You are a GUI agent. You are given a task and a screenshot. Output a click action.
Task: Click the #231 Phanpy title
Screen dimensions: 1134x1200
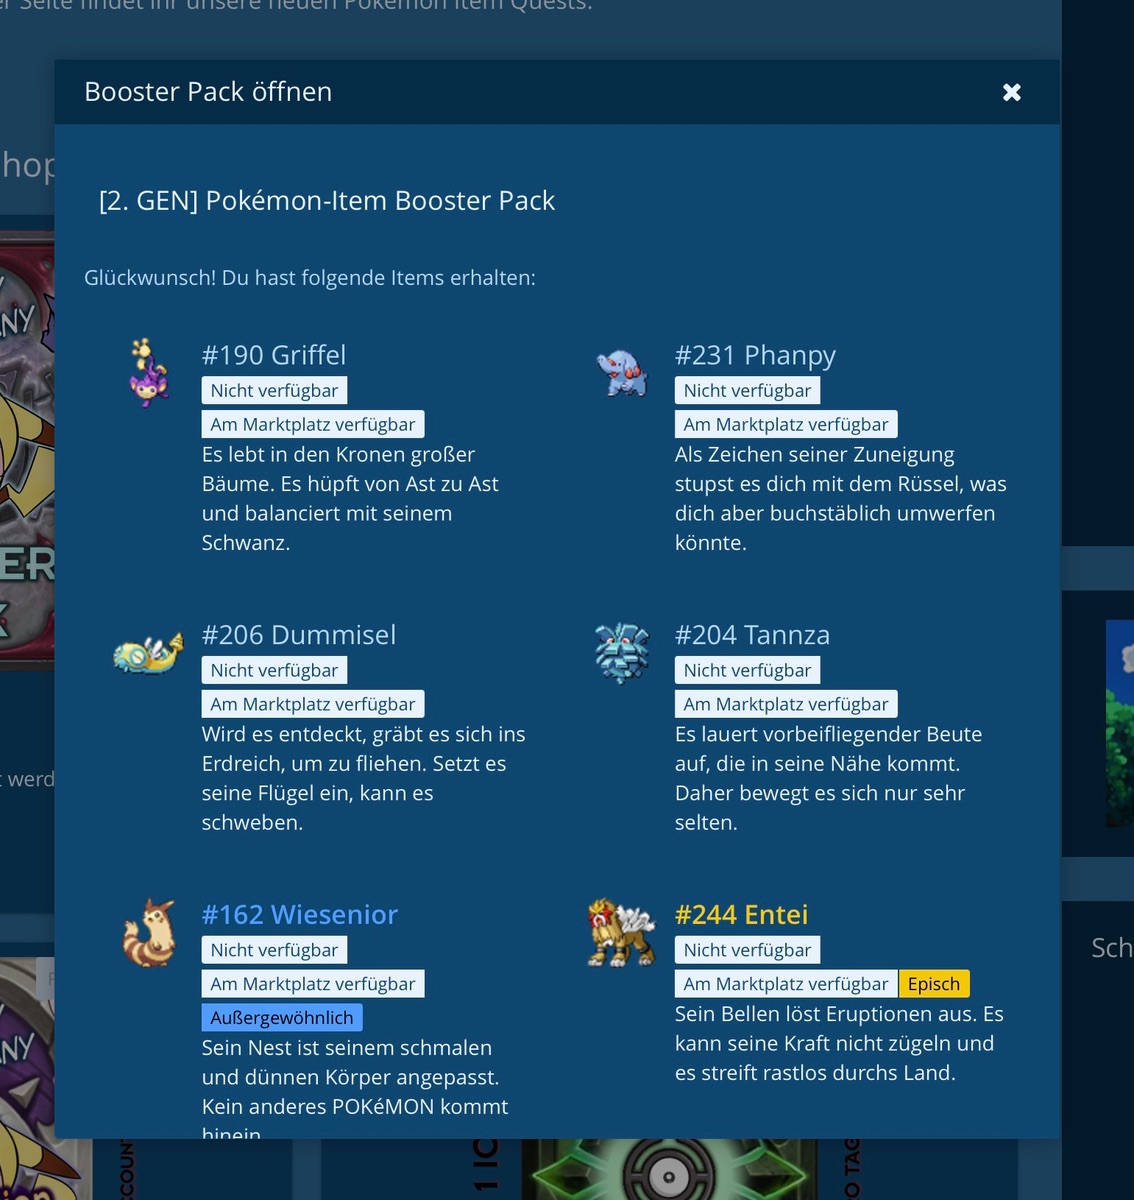754,355
